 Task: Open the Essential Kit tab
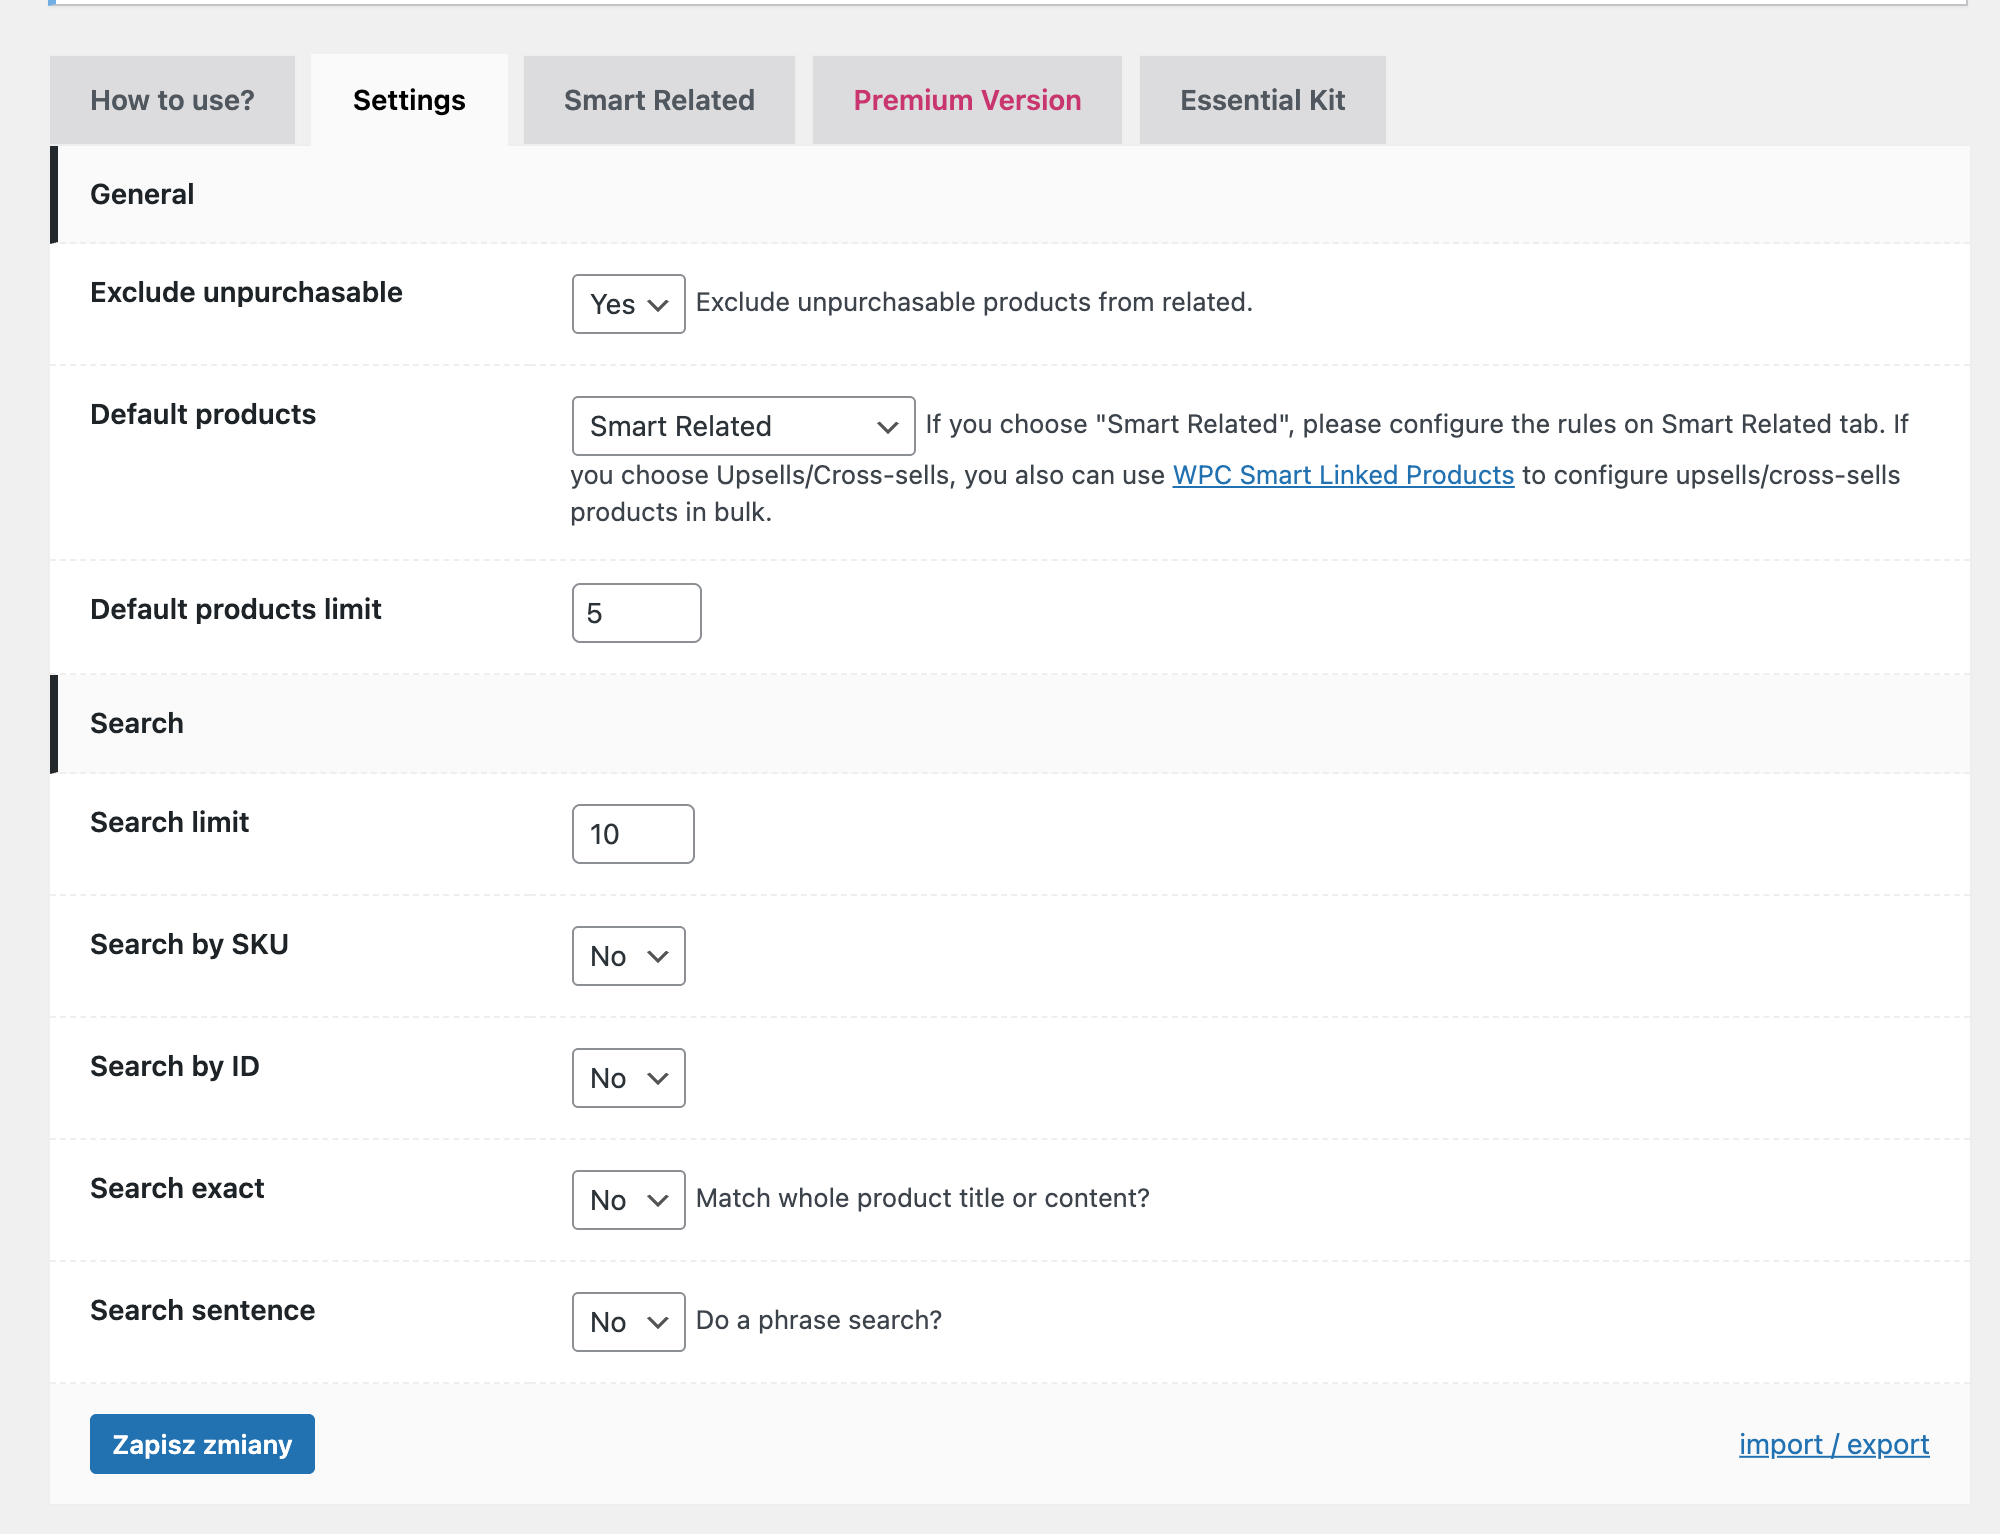tap(1262, 100)
